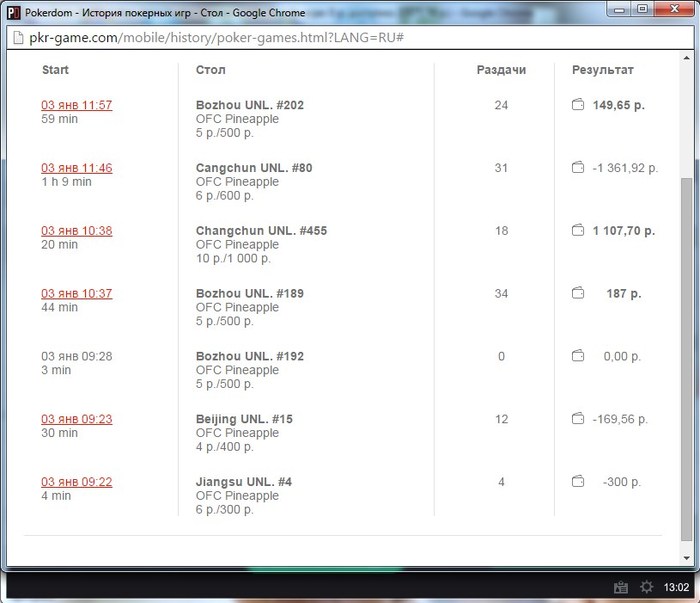This screenshot has width=700, height=603.
Task: Click the vertical scrollbar thumb
Action: click(x=686, y=359)
